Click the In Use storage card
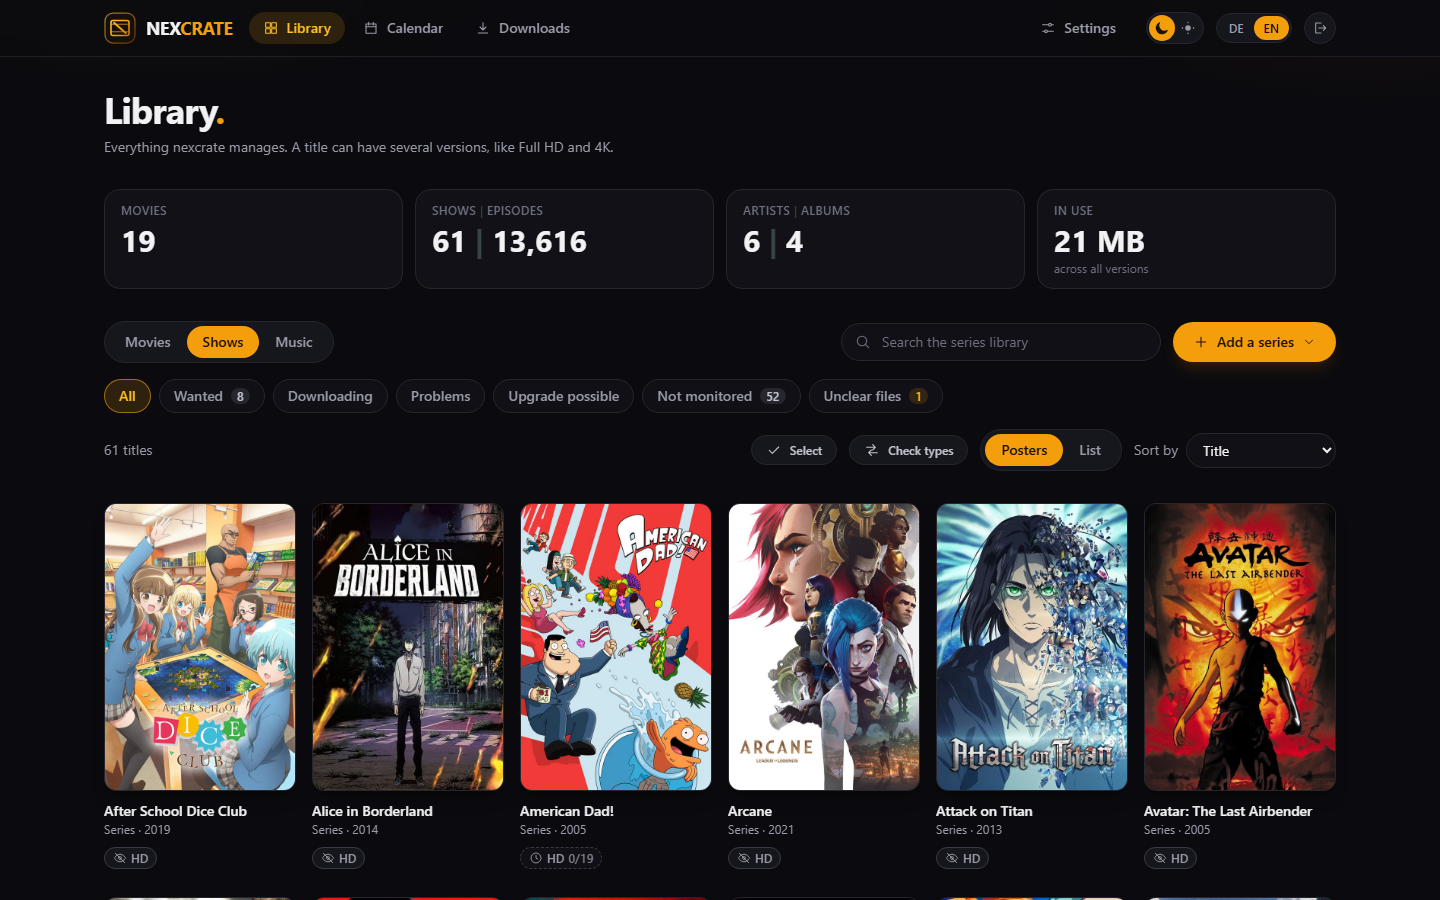The image size is (1440, 900). [x=1186, y=239]
